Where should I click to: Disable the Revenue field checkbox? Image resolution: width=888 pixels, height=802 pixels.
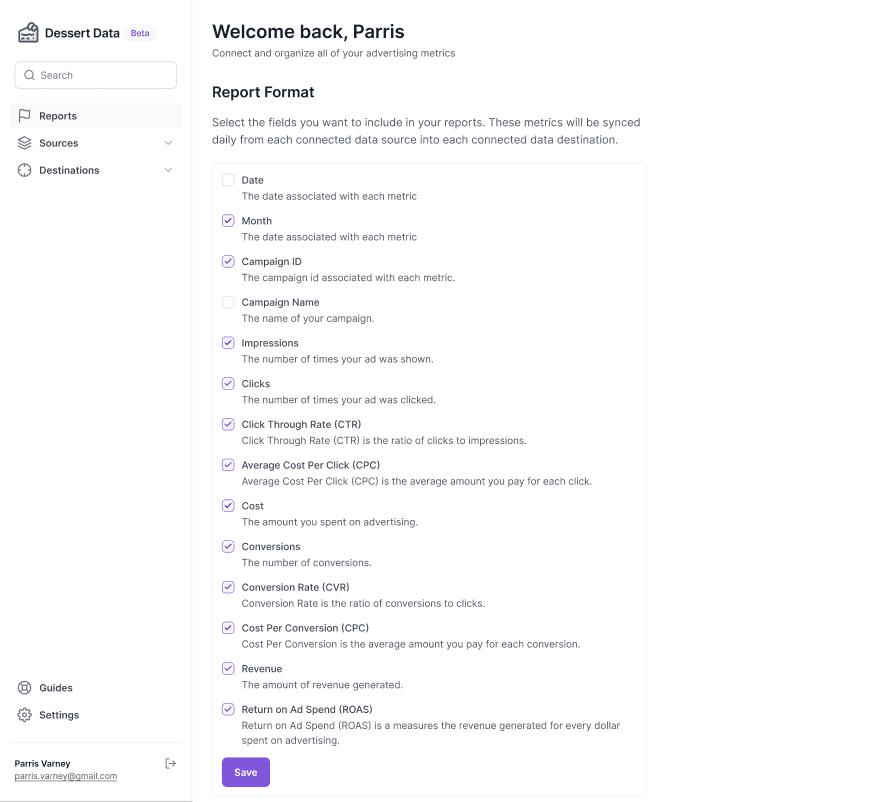click(x=228, y=669)
